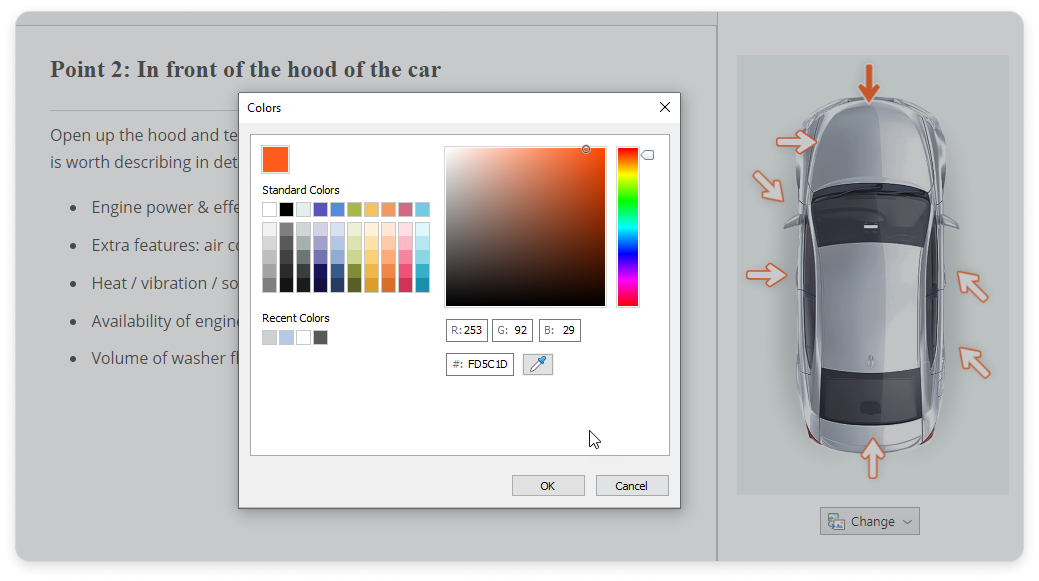Viewport: 1039px width, 581px height.
Task: Click the current orange color preview swatch
Action: 275,159
